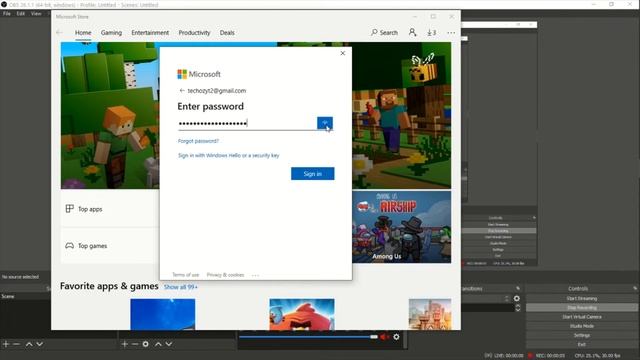
Task: Click Start Virtual Camera button
Action: pos(582,317)
